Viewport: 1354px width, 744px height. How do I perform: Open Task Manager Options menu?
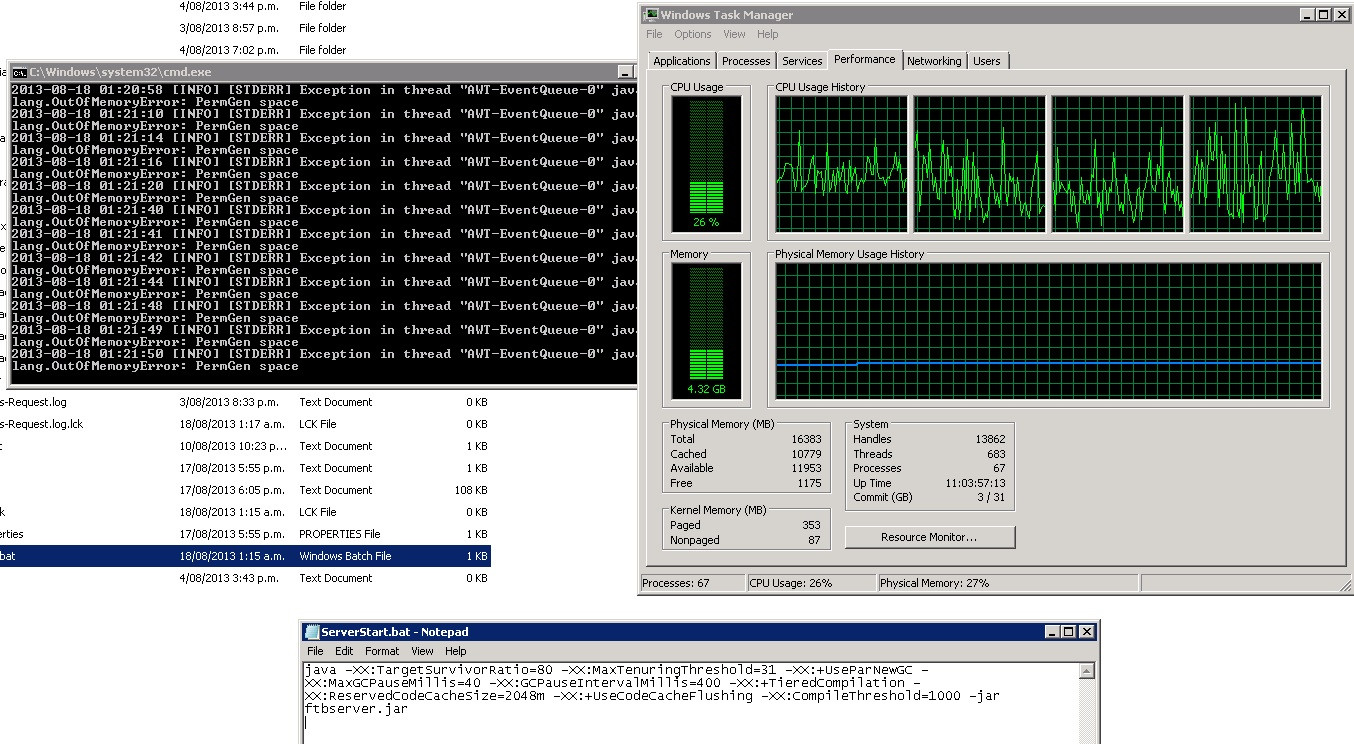693,34
